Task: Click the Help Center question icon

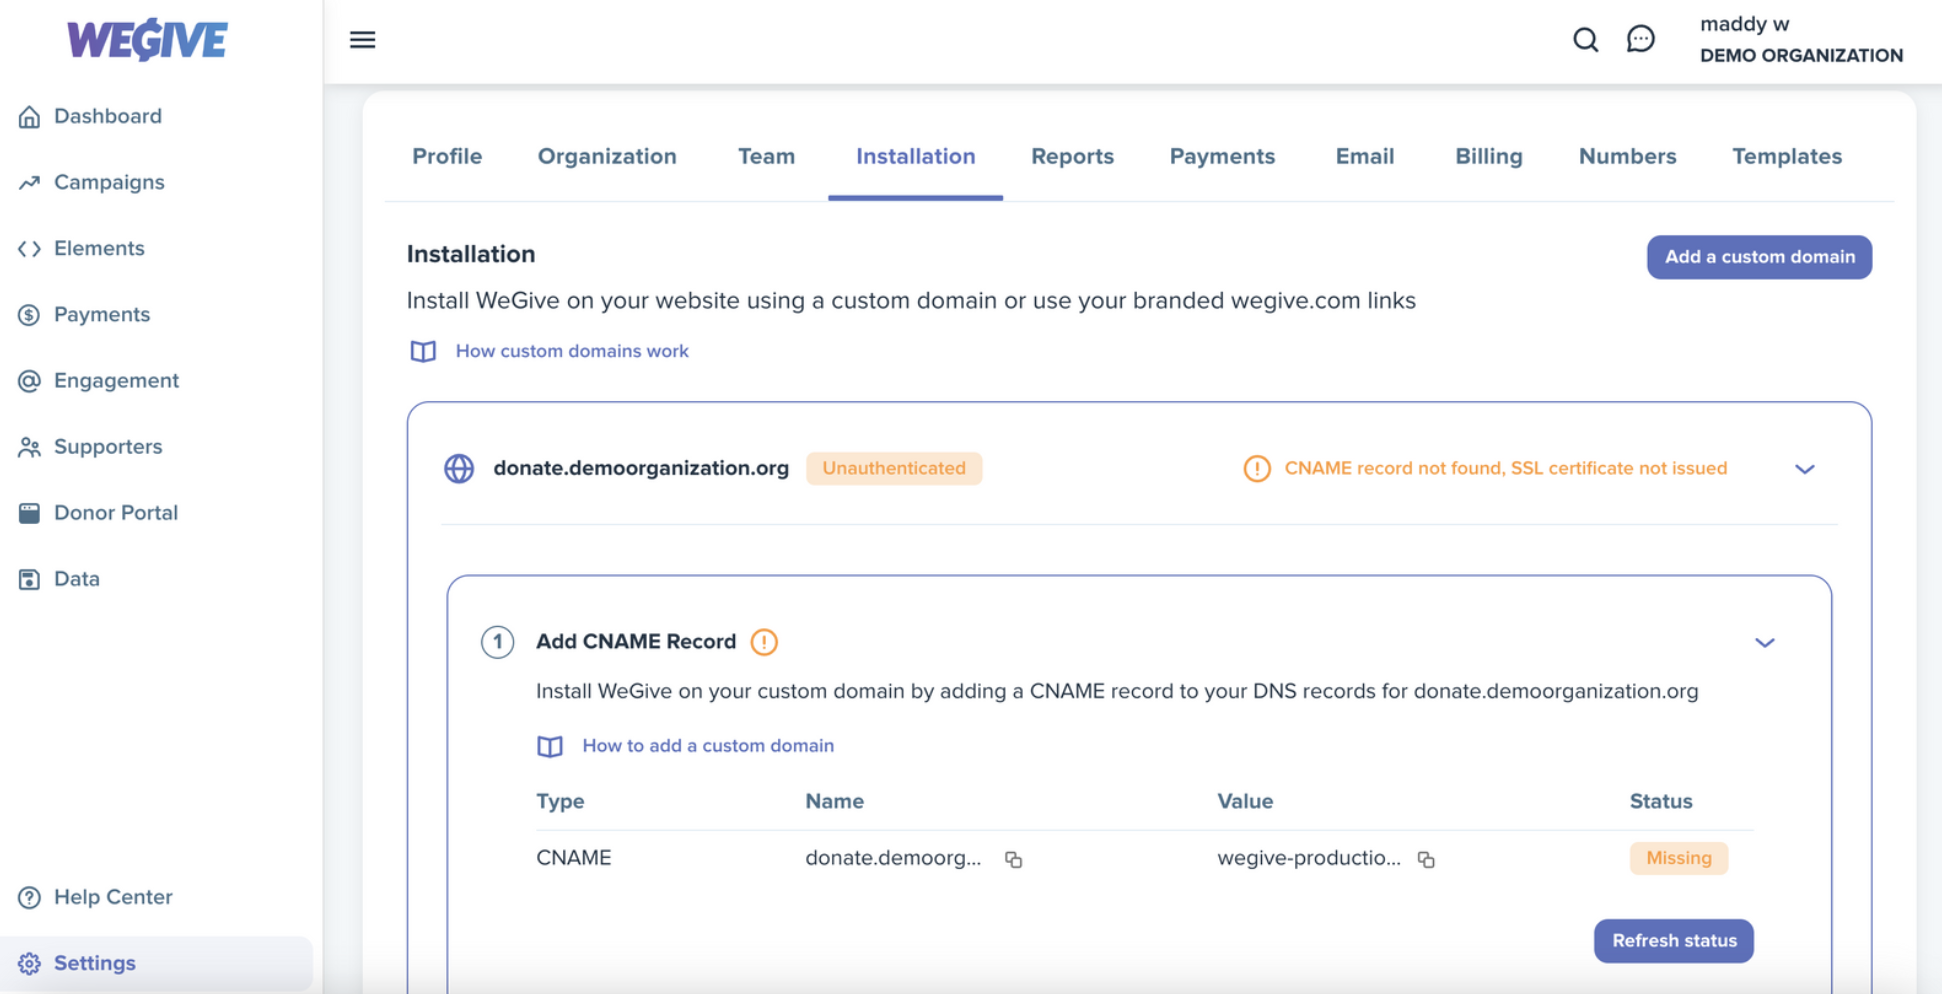Action: pos(29,897)
